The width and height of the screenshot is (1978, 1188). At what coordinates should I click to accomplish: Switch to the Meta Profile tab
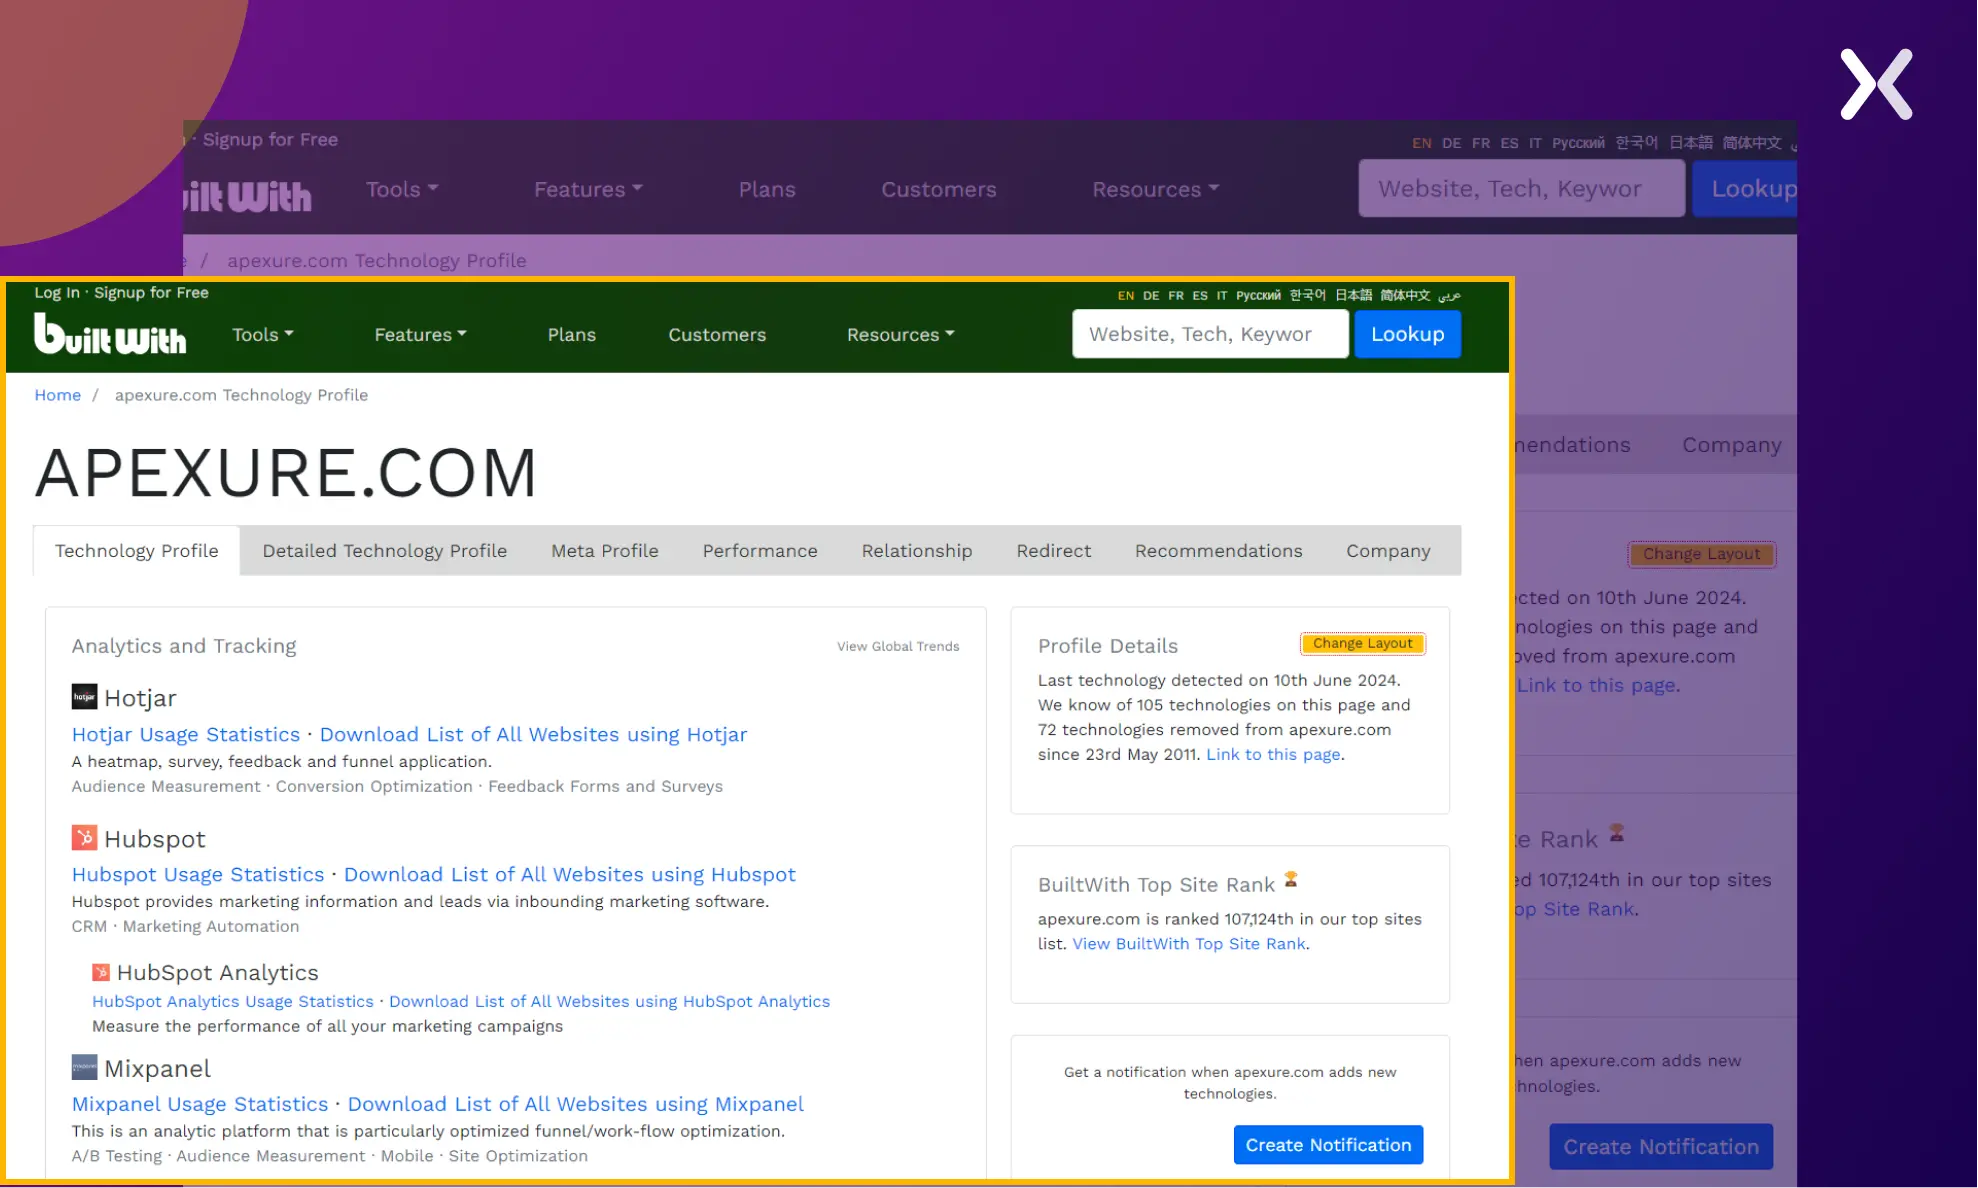[x=605, y=551]
